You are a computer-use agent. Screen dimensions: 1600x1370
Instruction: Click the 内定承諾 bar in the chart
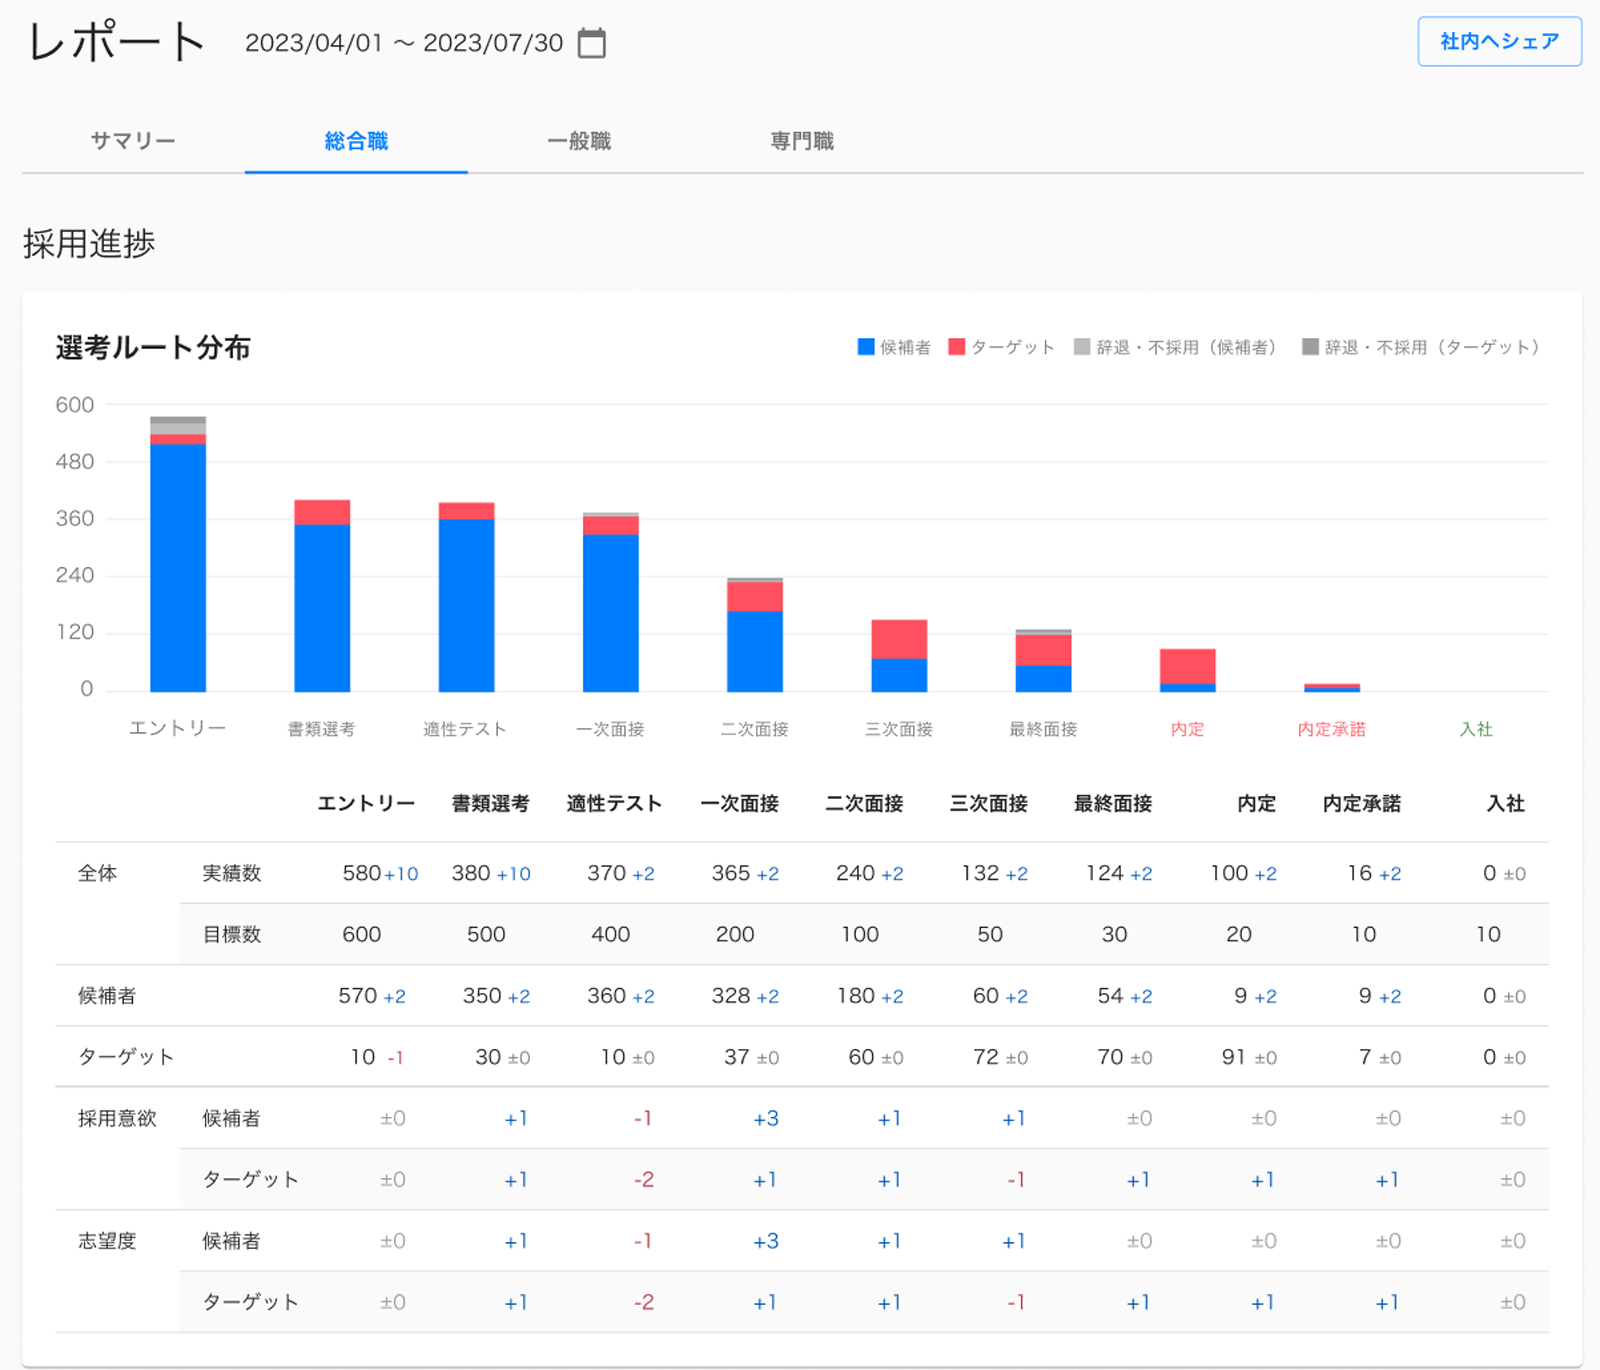tap(1332, 688)
